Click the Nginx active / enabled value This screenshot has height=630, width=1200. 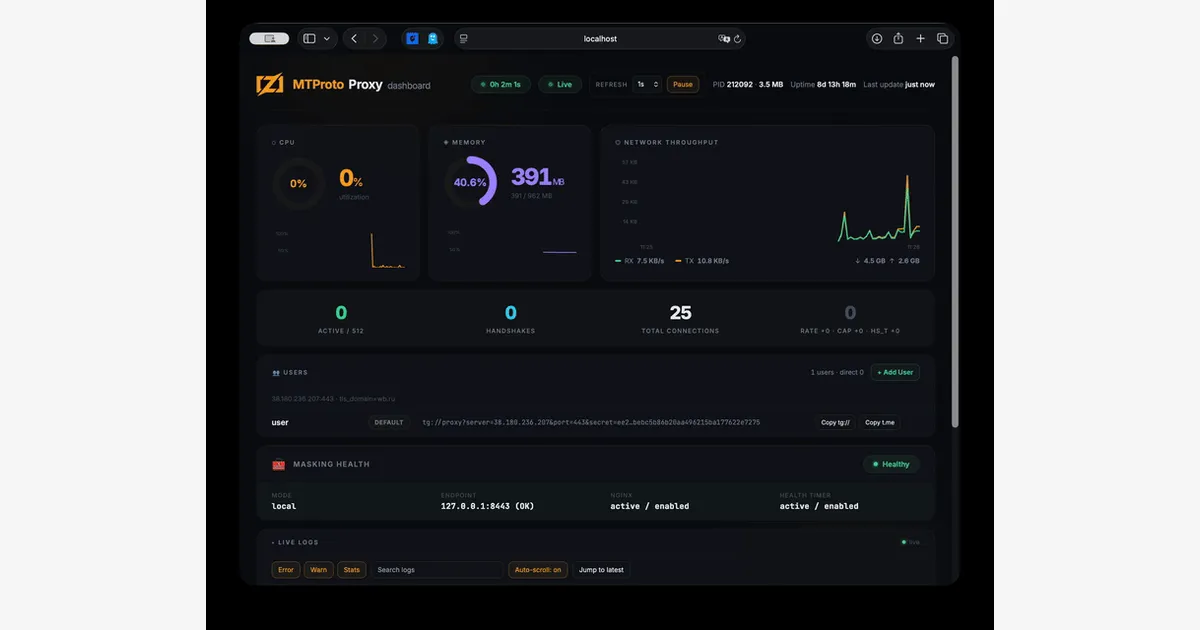coord(650,506)
